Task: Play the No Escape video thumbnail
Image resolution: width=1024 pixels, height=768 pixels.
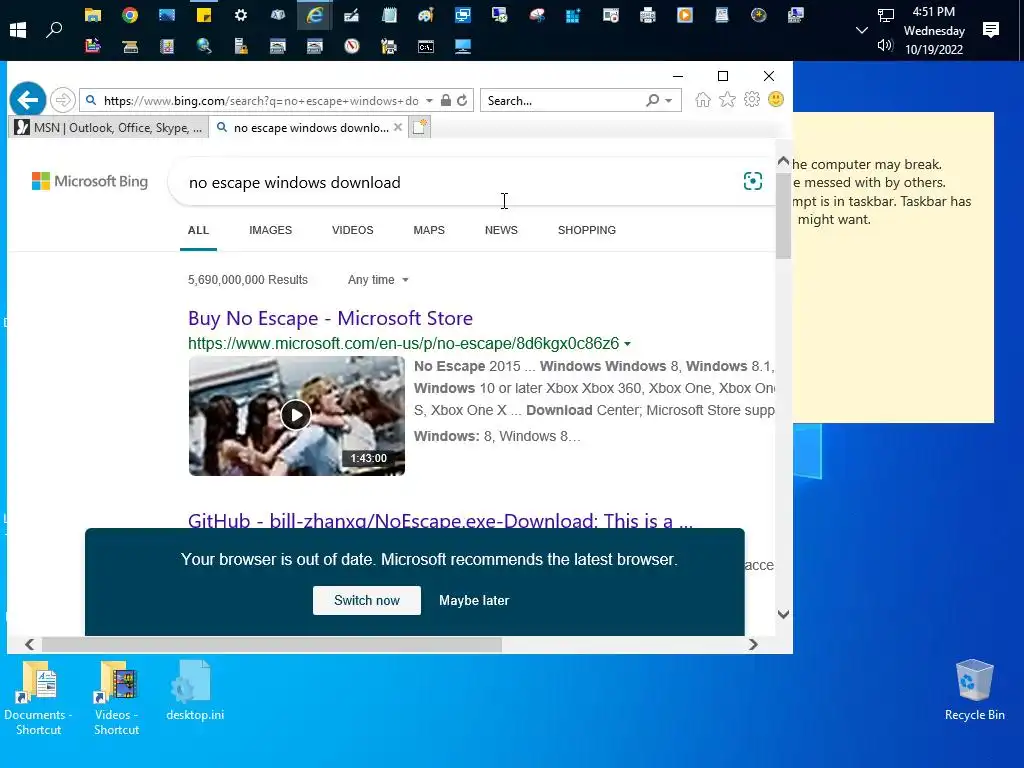Action: [x=296, y=415]
